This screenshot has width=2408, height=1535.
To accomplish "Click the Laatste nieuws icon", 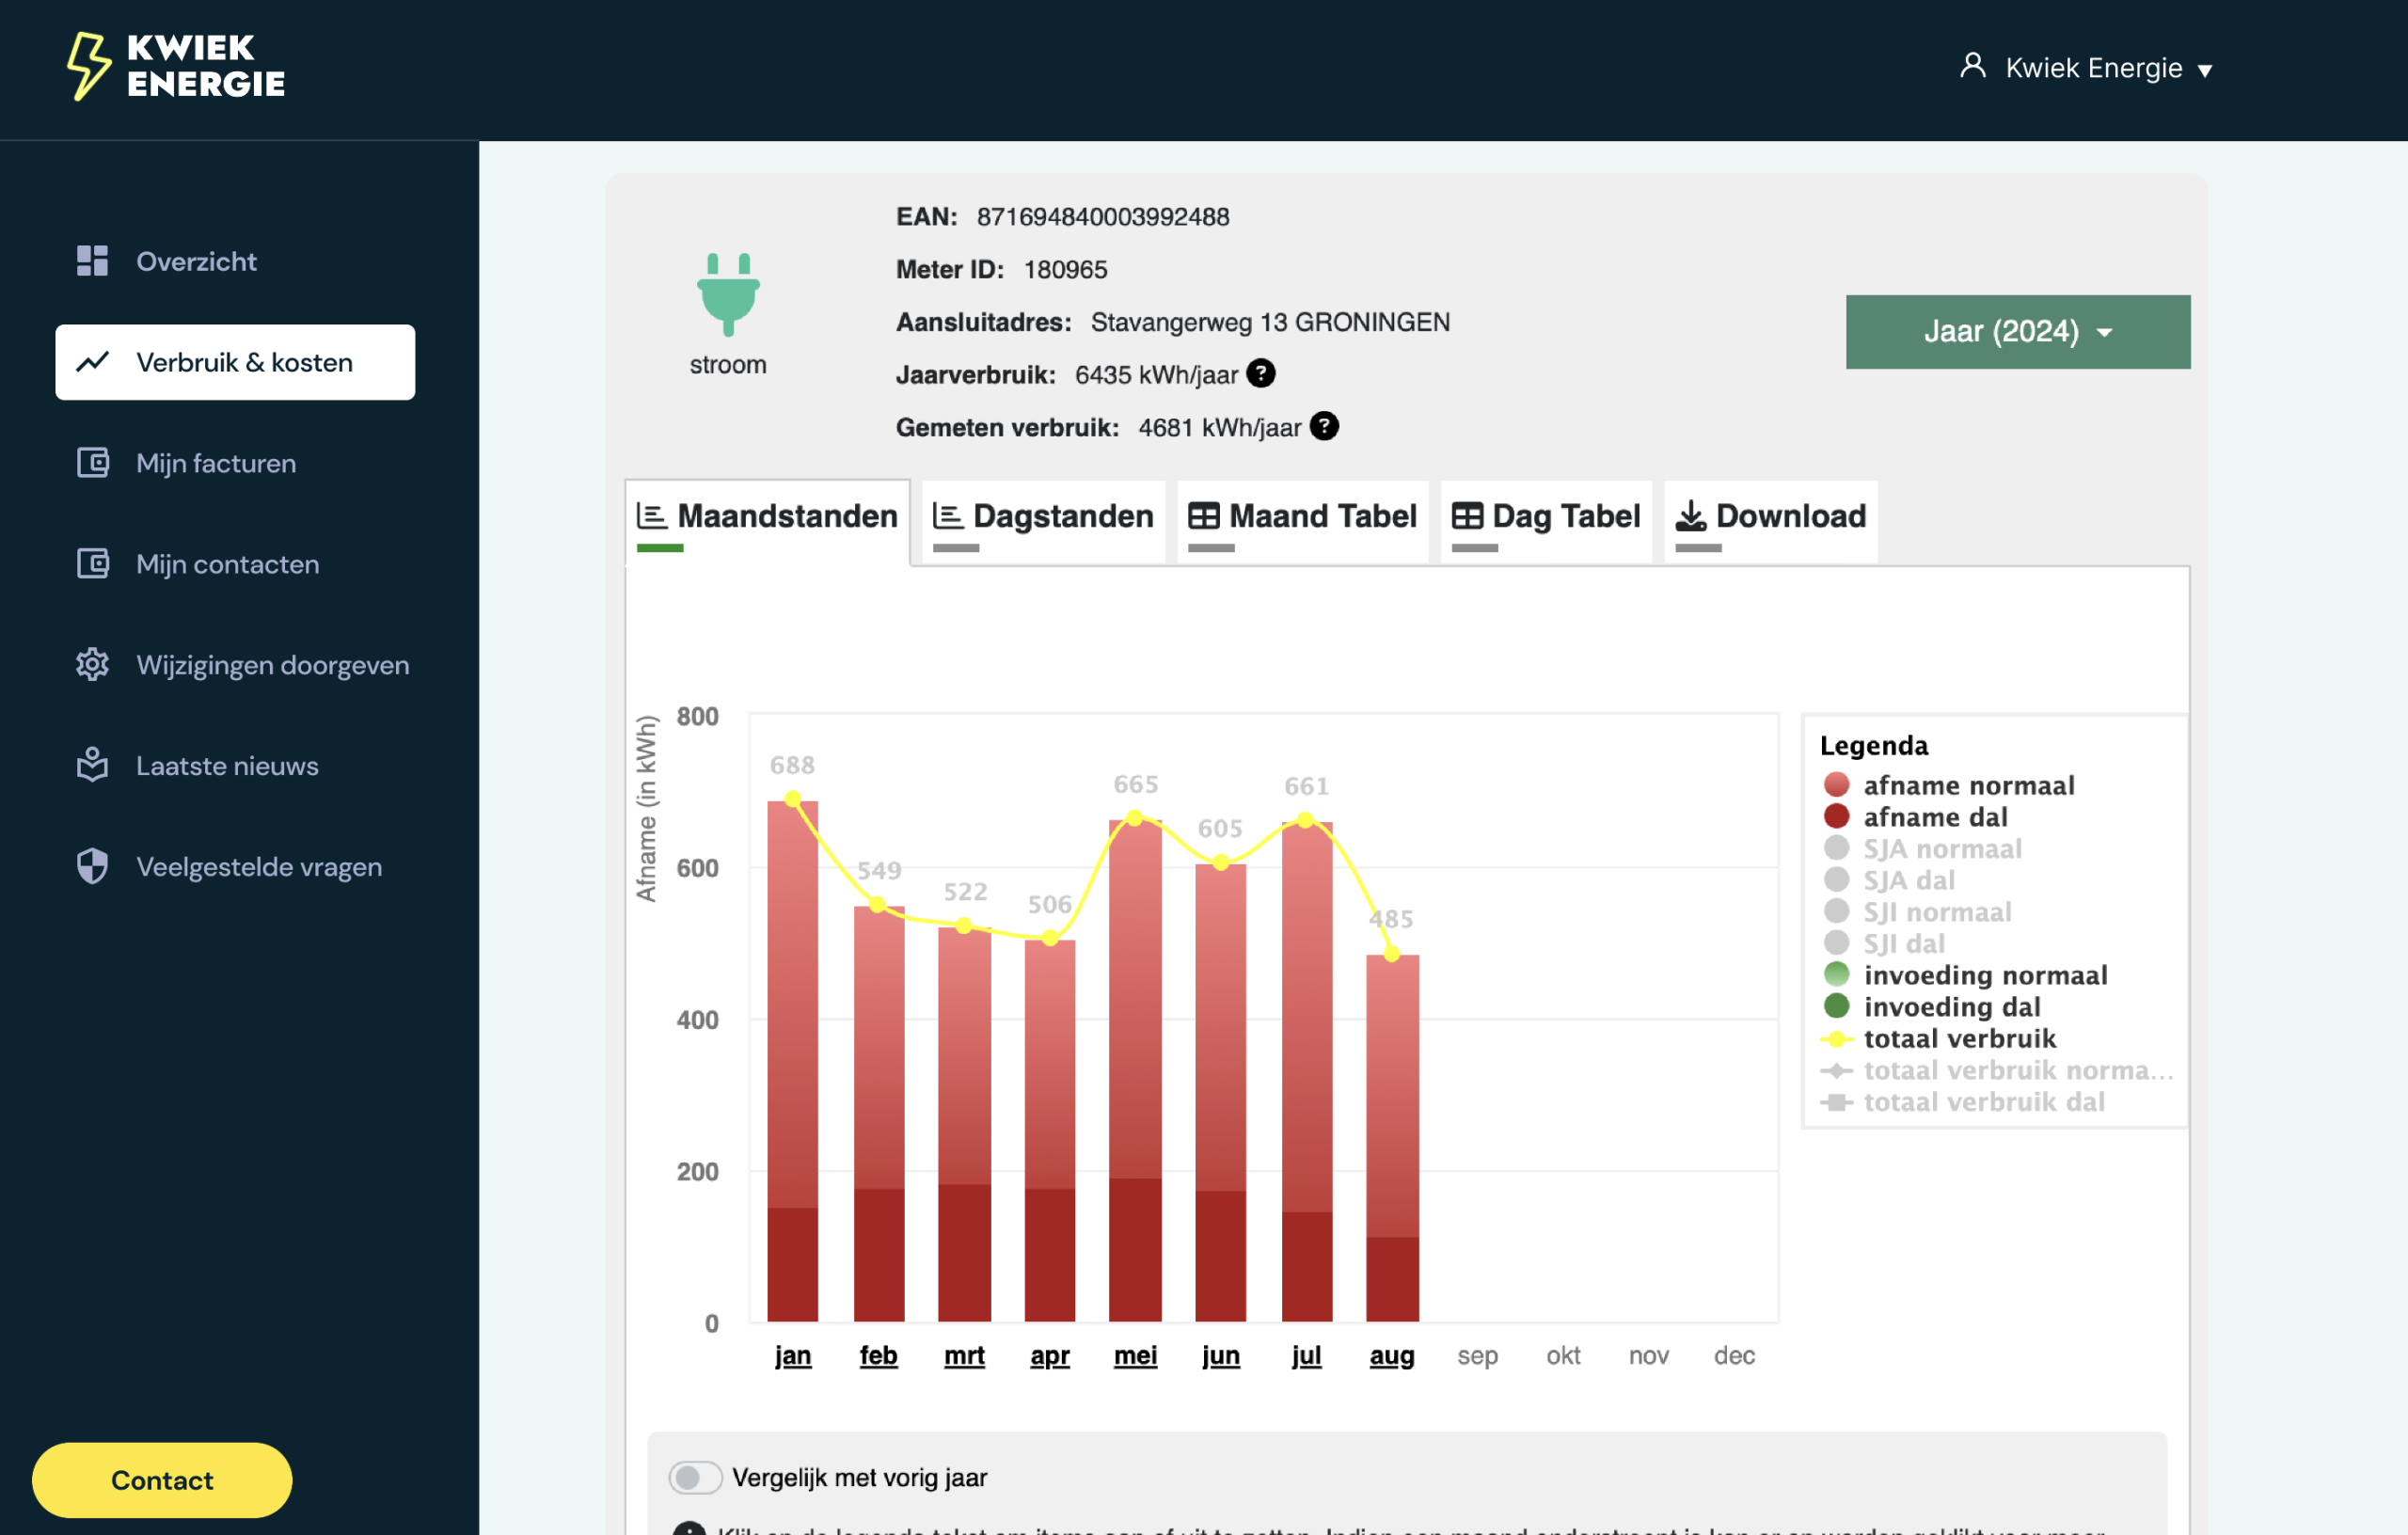I will click(92, 766).
